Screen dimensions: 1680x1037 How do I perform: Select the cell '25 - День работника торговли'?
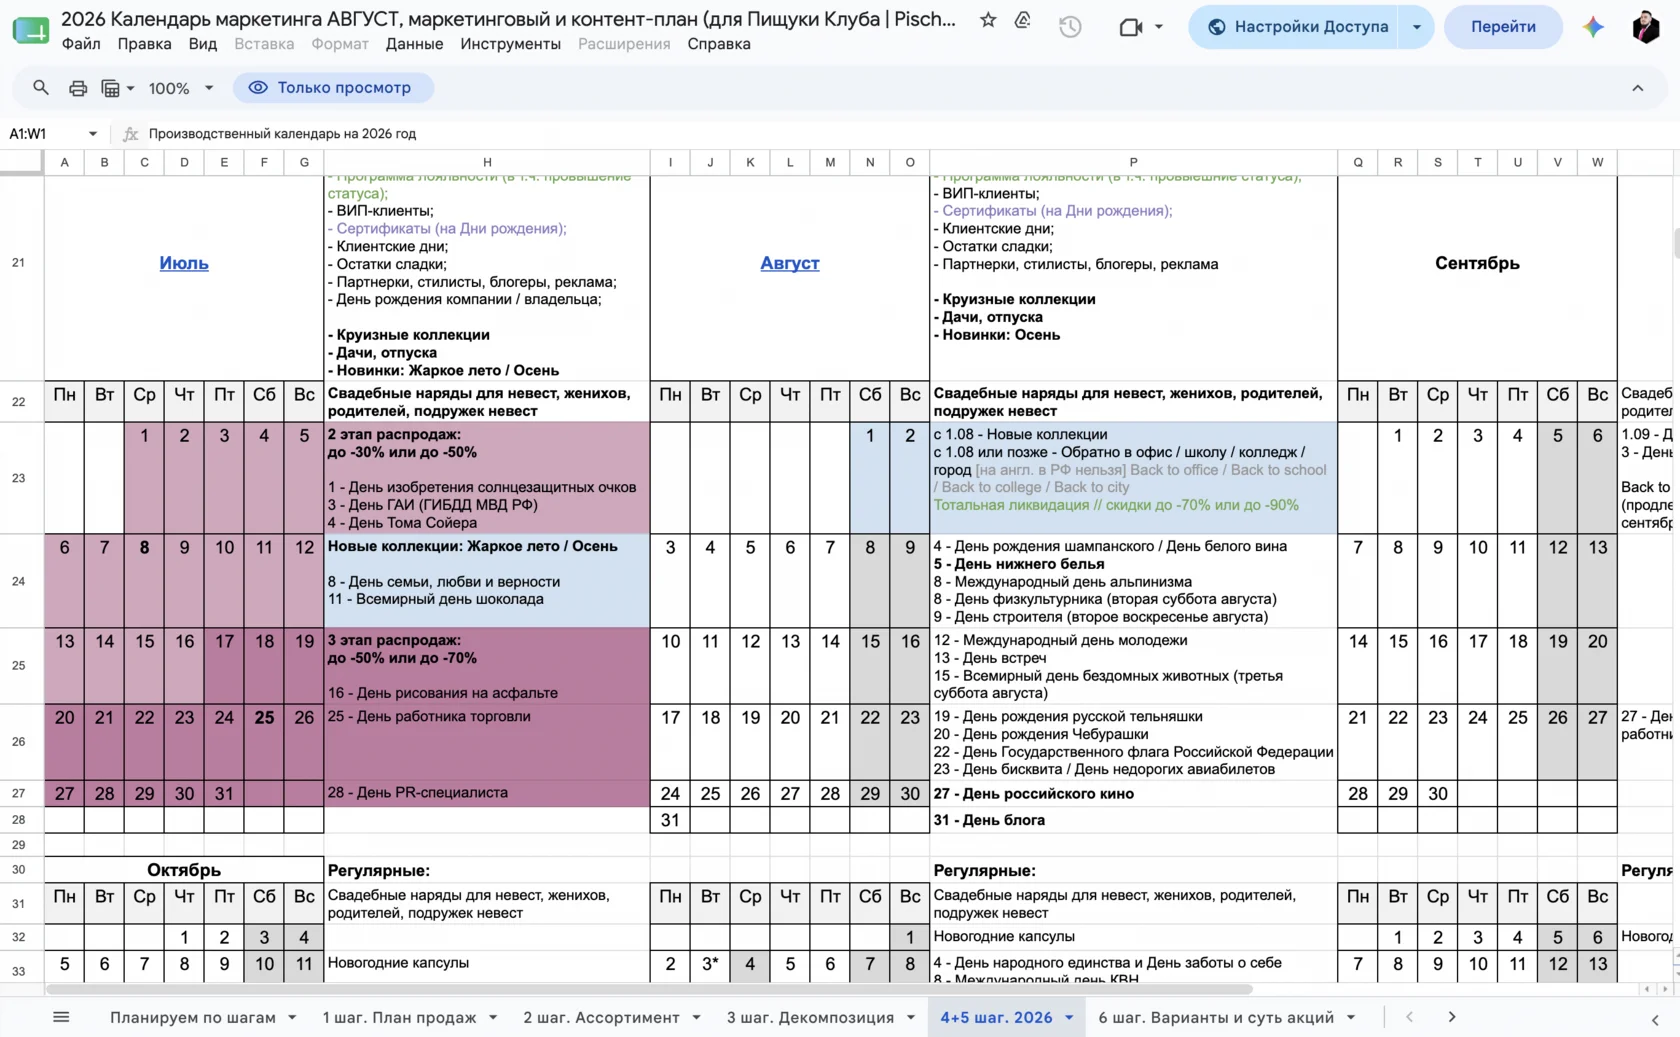487,742
